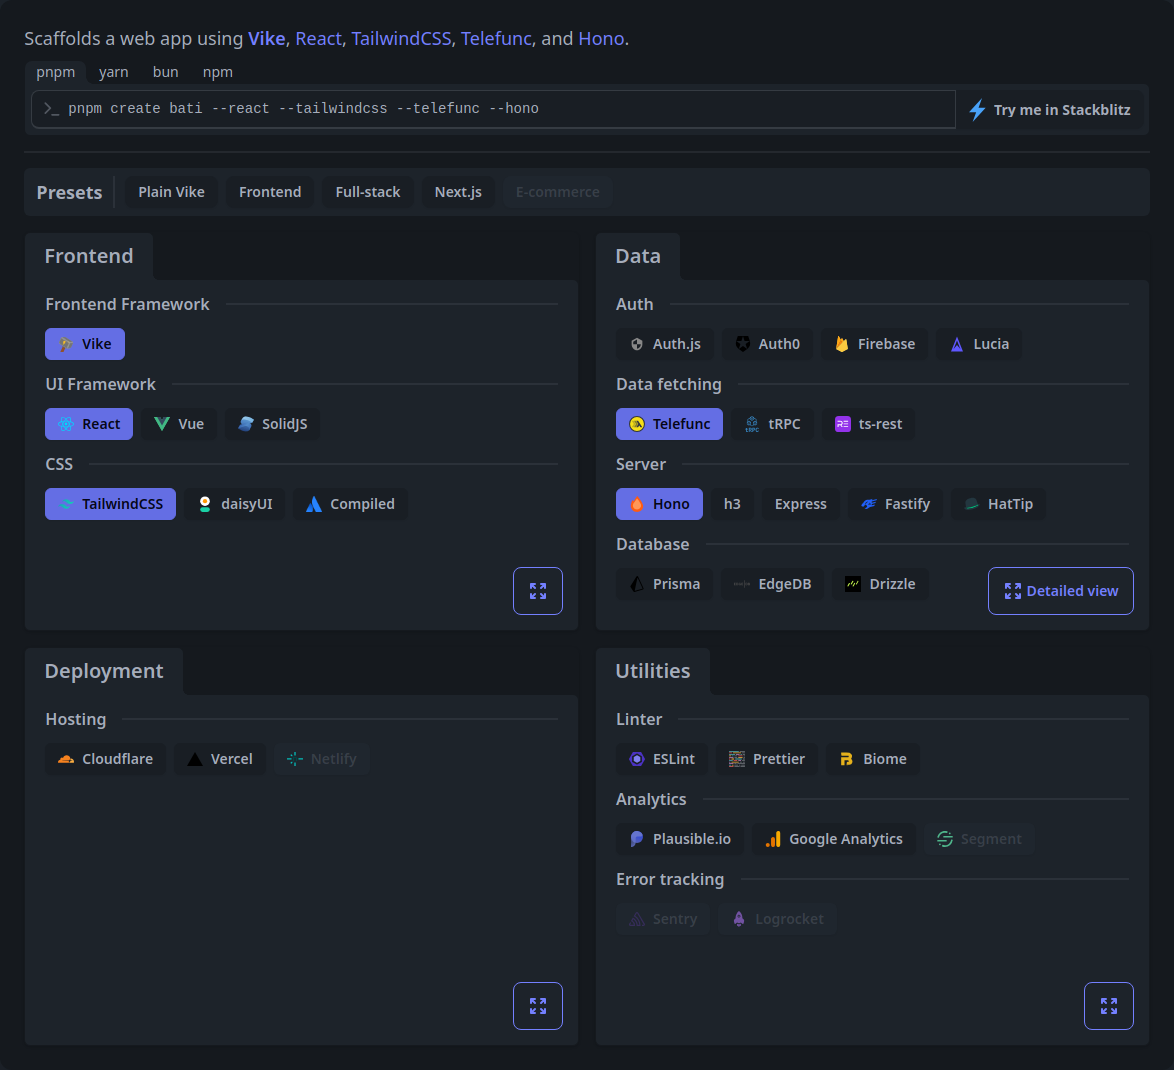Click the Logrocket rocket icon
1174x1070 pixels.
pyautogui.click(x=739, y=919)
